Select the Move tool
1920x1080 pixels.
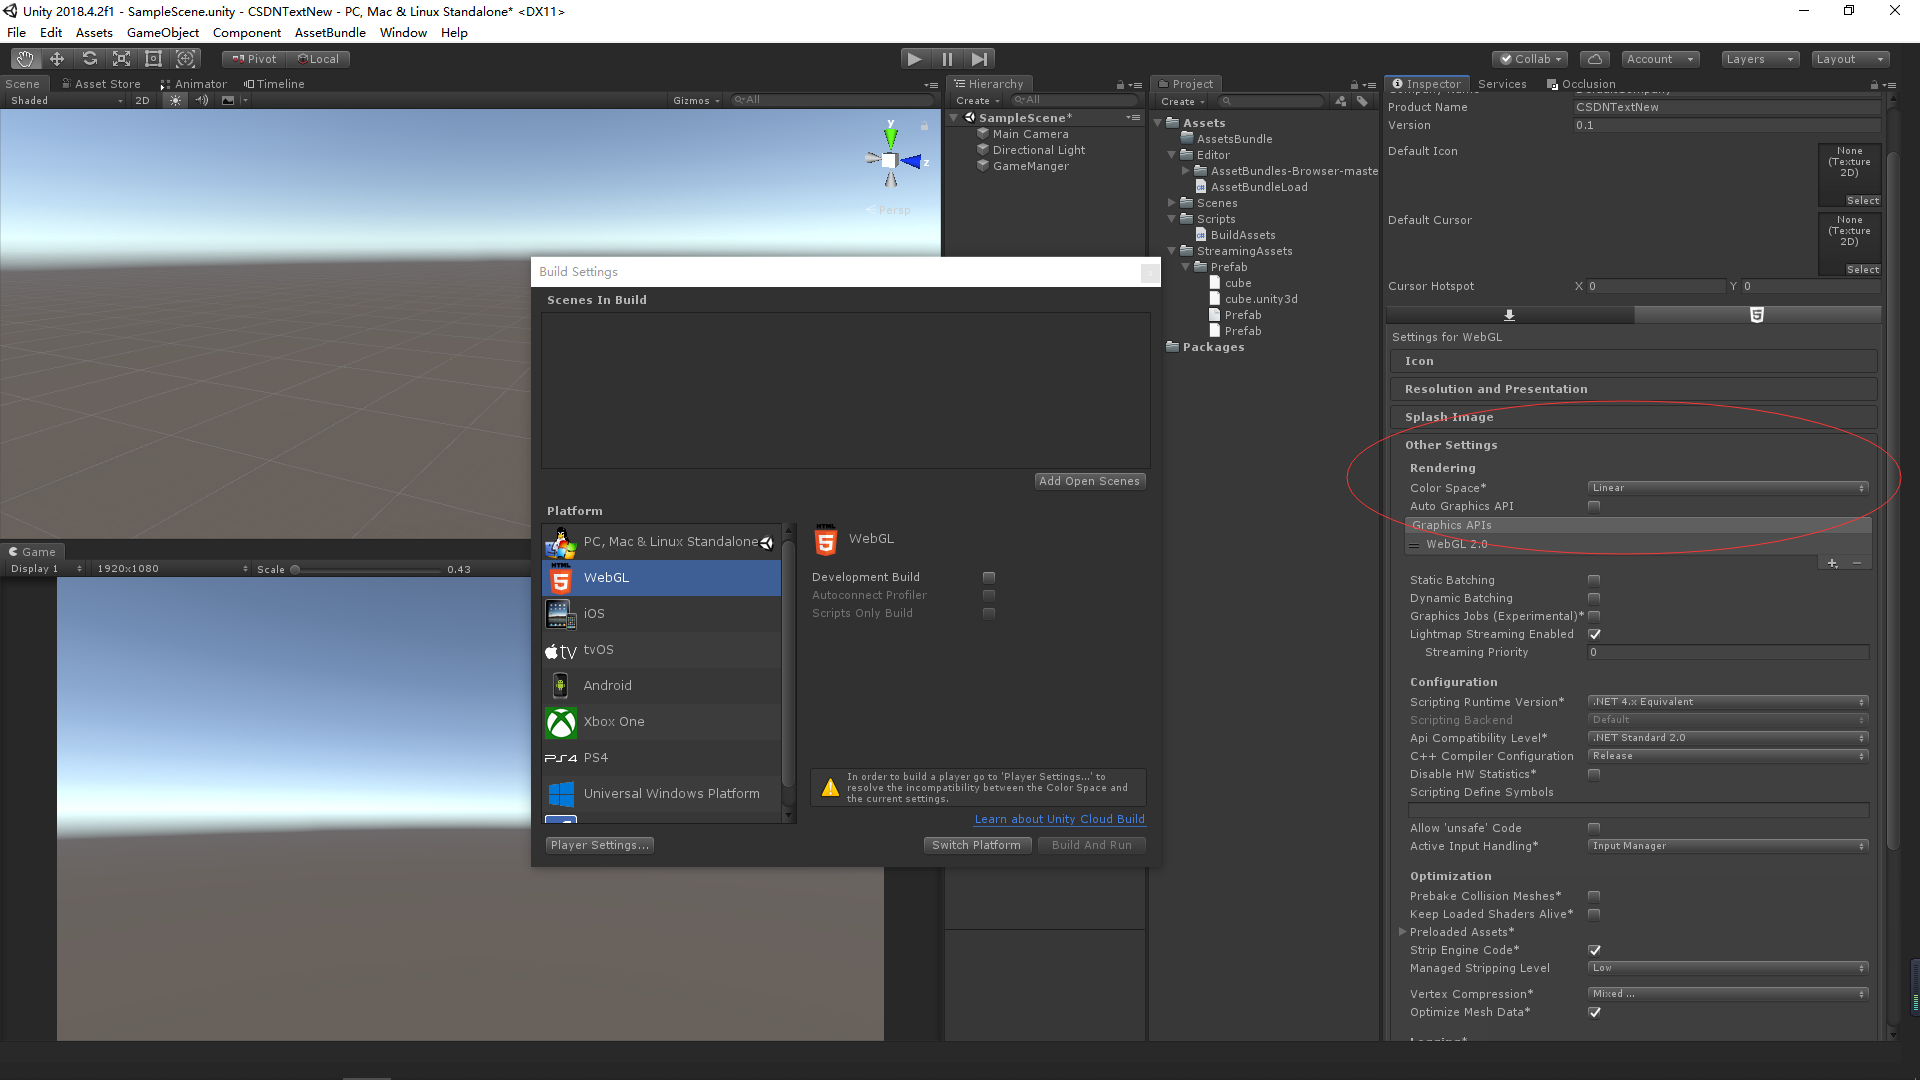pos(57,59)
